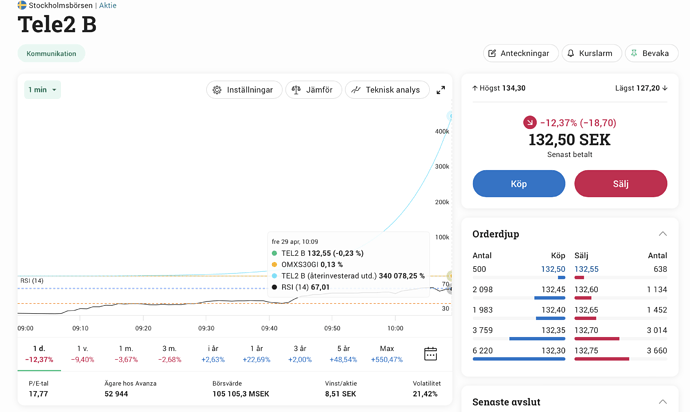Collapse the Orderdjup panel
Screen dimensions: 690x412
662,234
